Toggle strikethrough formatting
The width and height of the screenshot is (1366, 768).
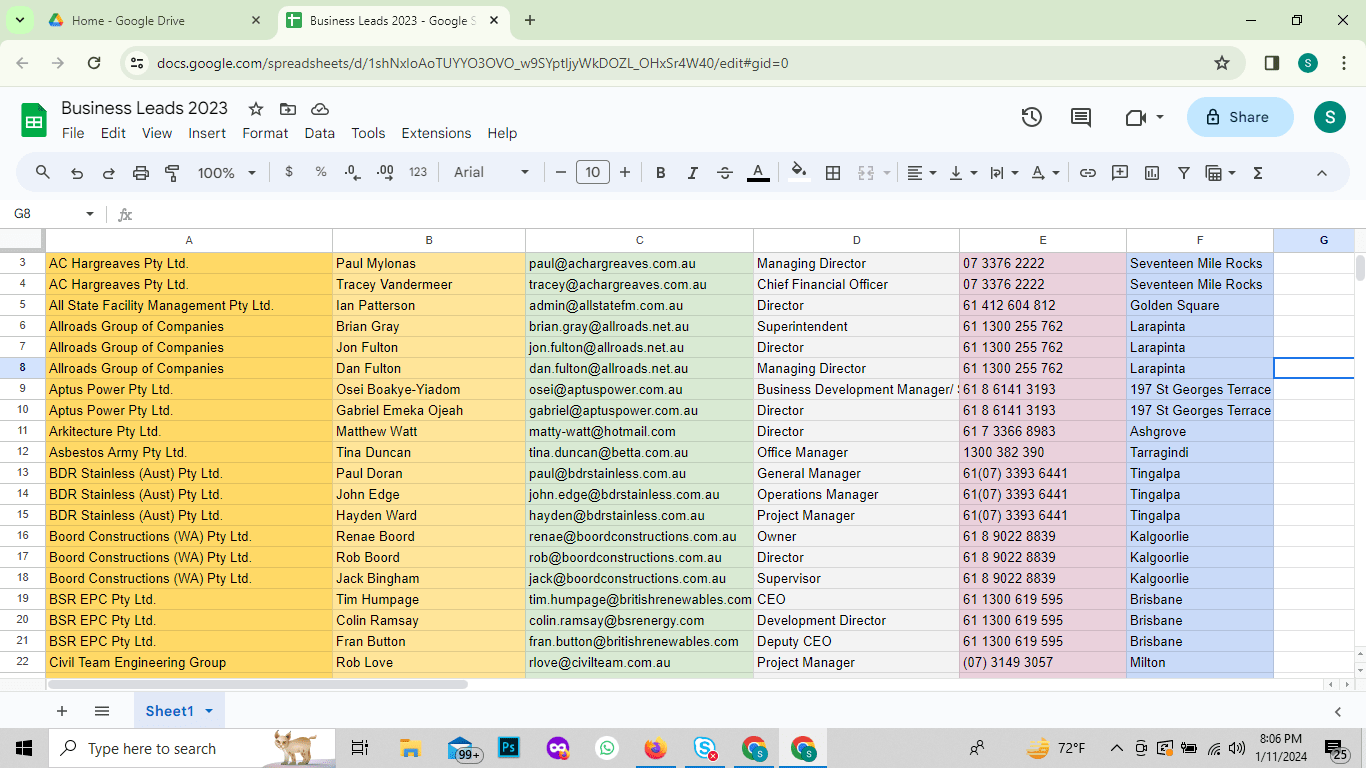[725, 173]
